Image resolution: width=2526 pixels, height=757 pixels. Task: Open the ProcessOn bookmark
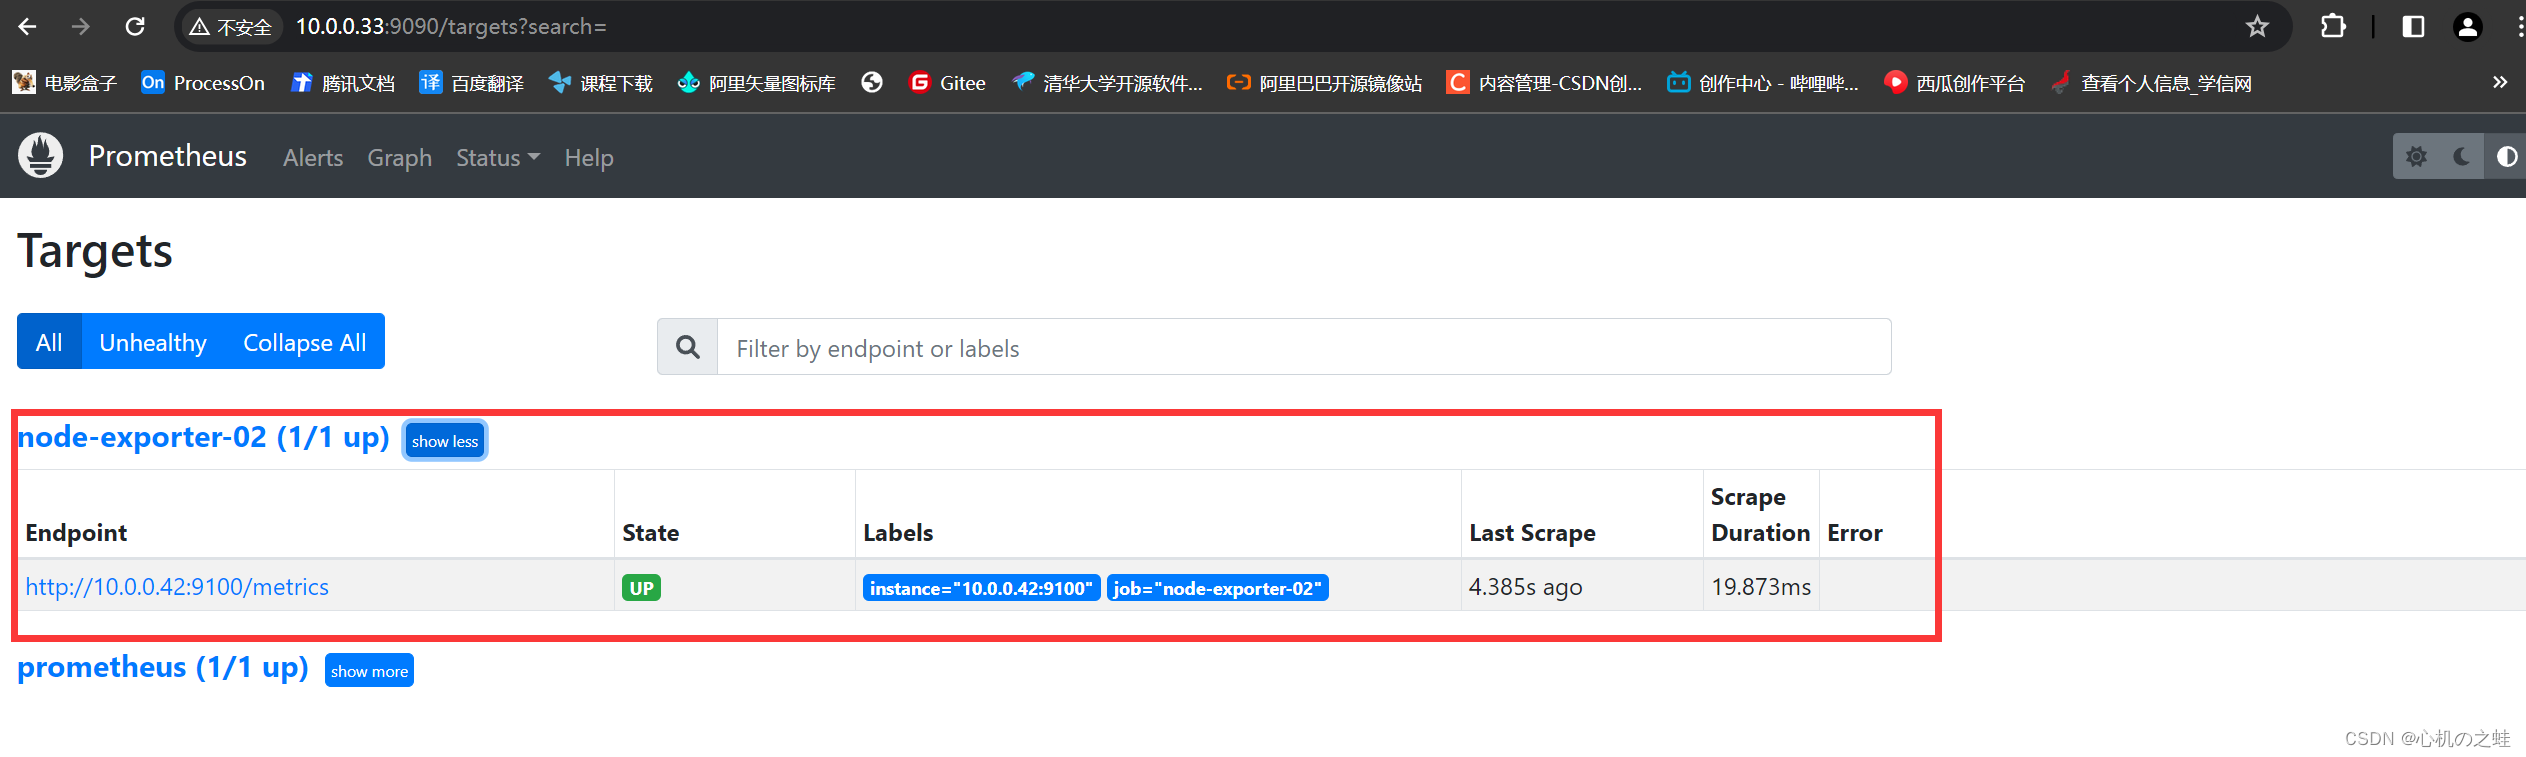(203, 83)
